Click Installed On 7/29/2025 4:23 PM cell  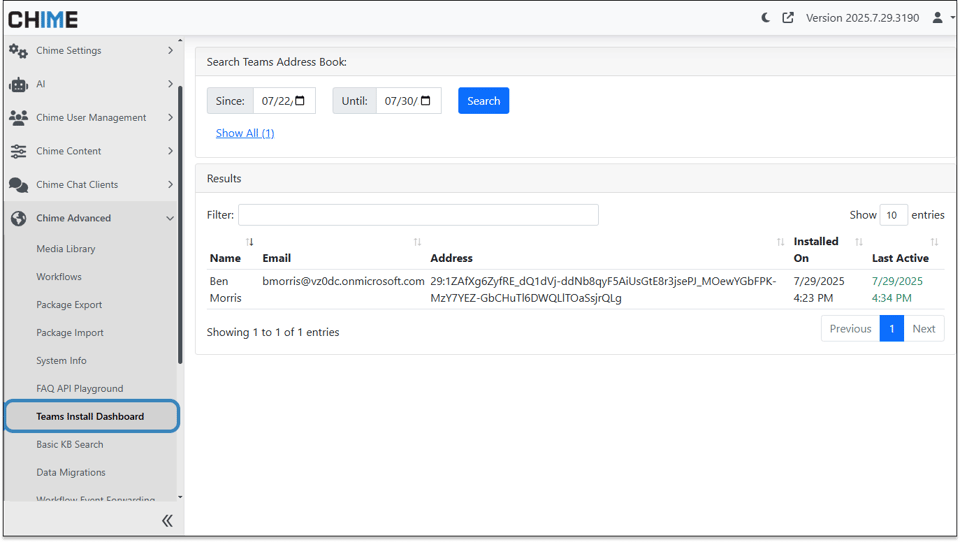click(x=819, y=290)
